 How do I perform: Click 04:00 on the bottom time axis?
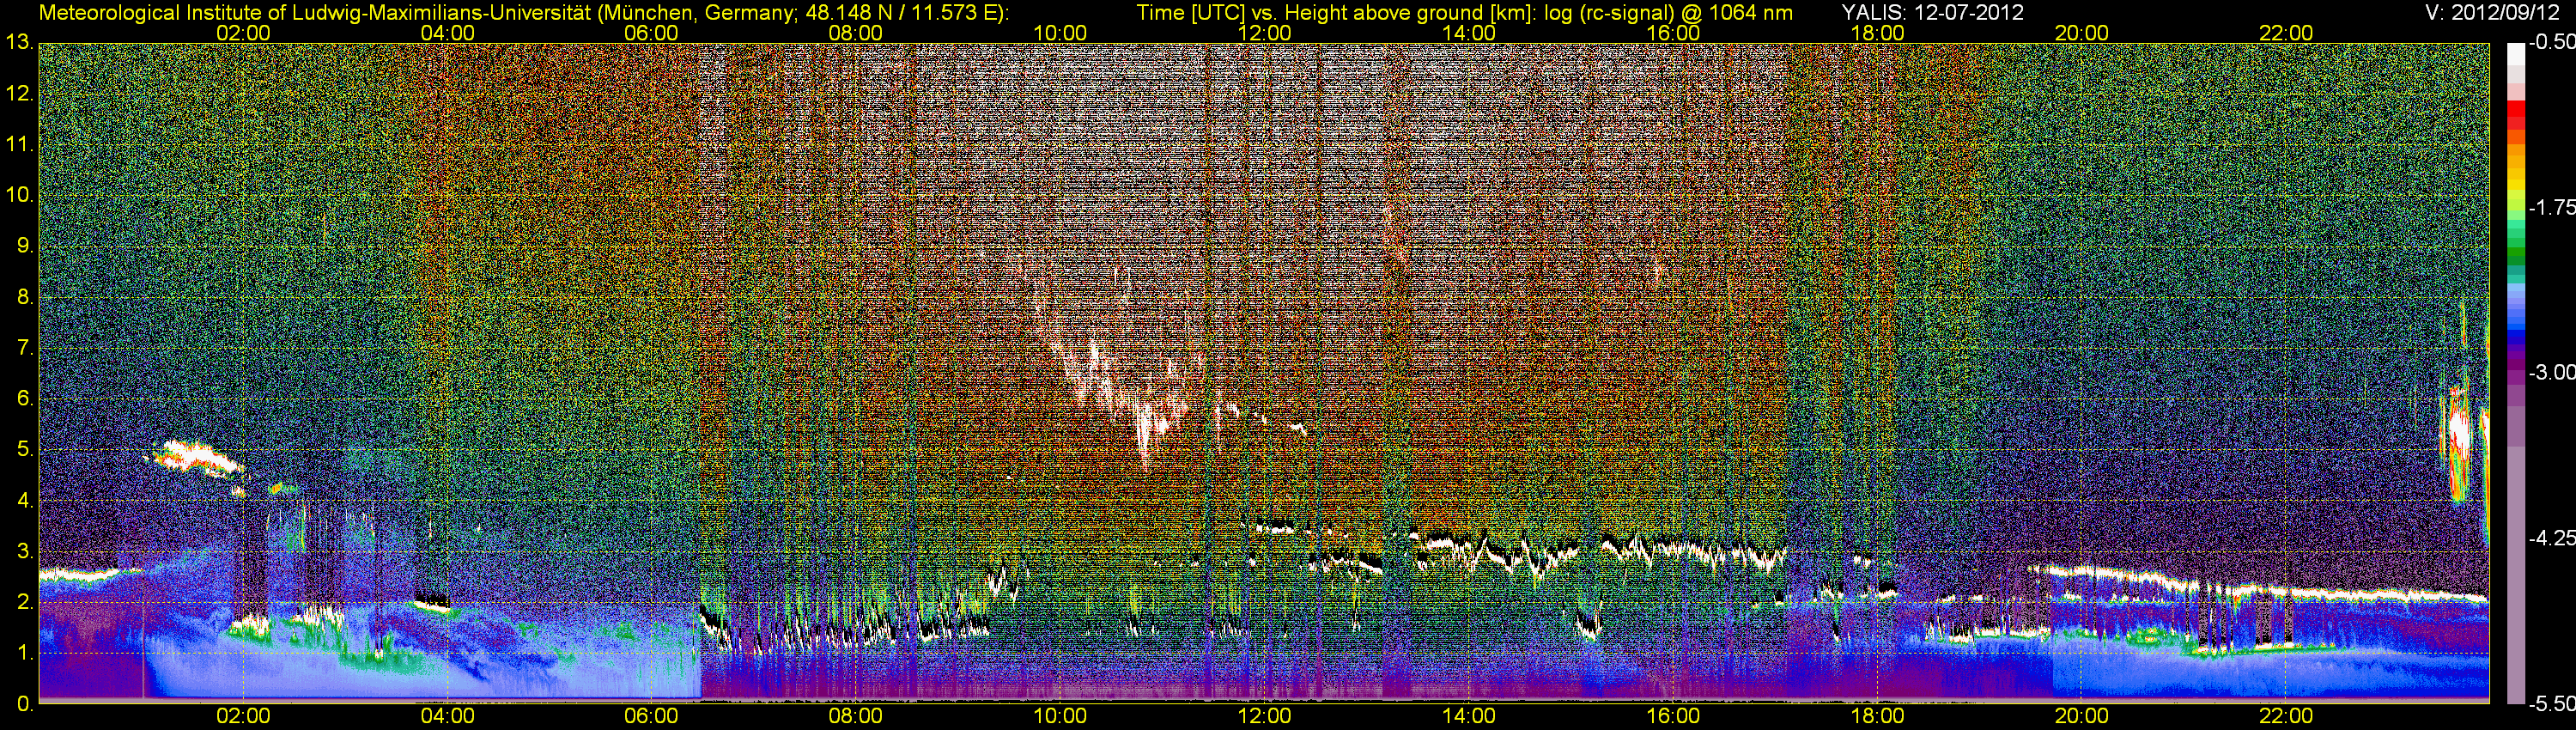[x=447, y=717]
